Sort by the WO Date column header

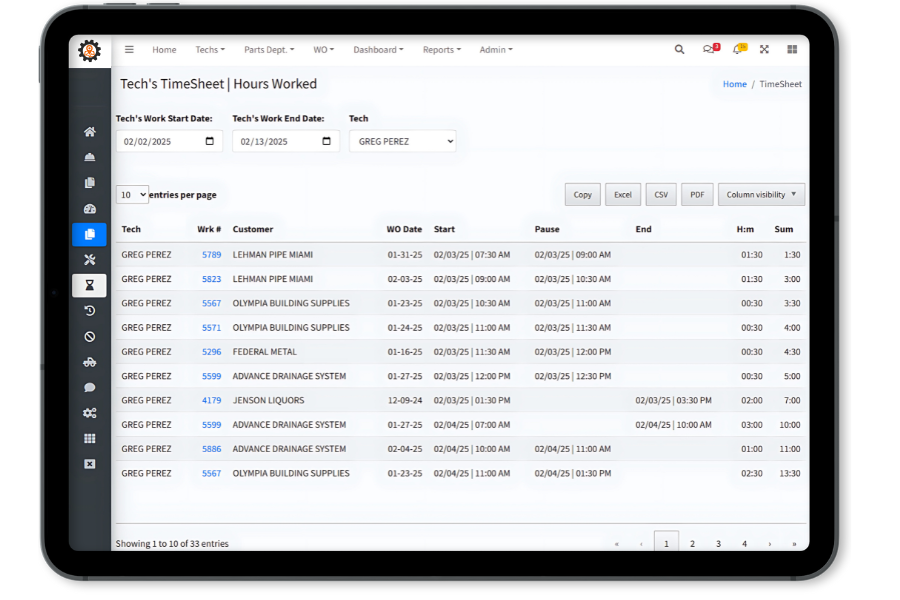404,229
